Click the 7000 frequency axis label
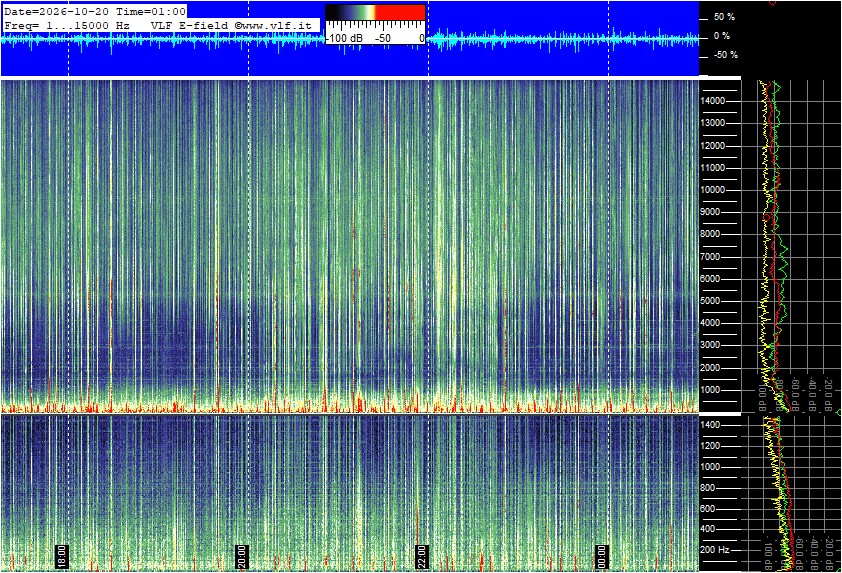 click(710, 257)
